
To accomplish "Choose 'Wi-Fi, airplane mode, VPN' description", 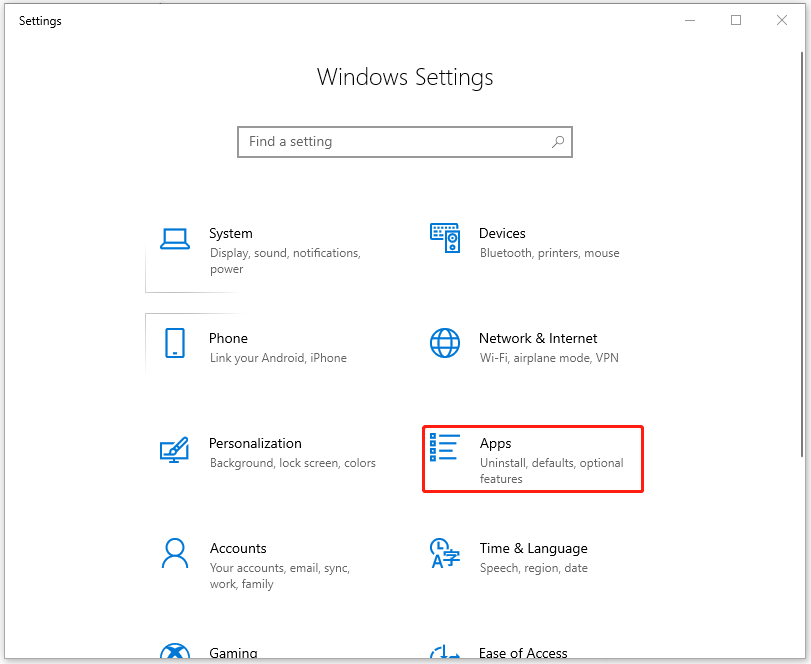I will pyautogui.click(x=549, y=358).
